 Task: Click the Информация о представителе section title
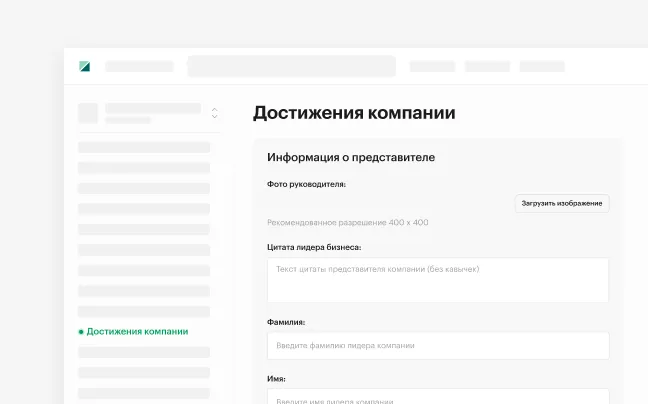click(x=351, y=157)
